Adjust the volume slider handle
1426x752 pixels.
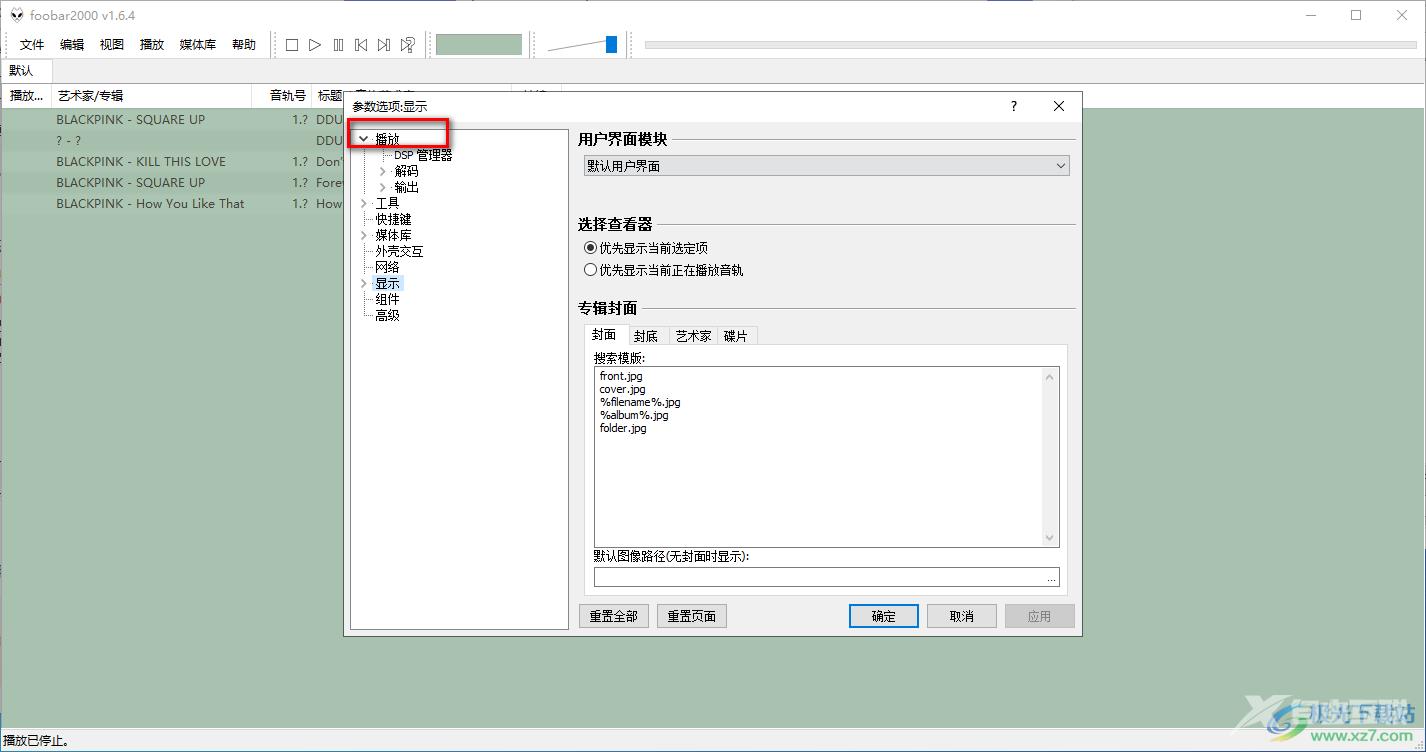click(611, 45)
